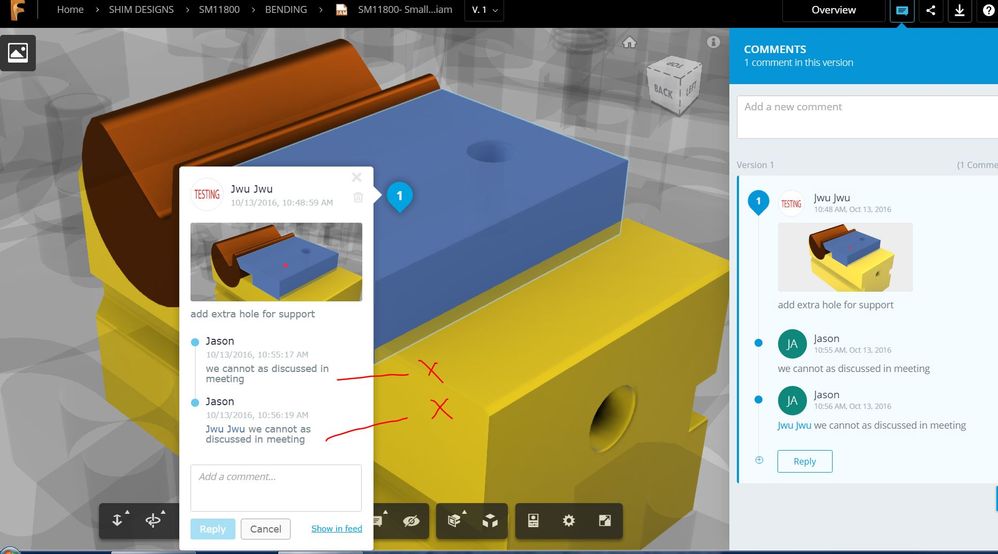Viewport: 998px width, 554px height.
Task: Toggle fullscreen viewer mode icon
Action: pyautogui.click(x=605, y=521)
